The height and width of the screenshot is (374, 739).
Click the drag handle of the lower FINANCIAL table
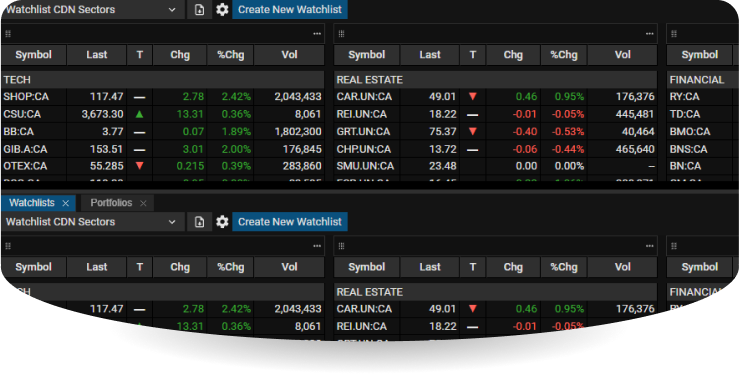pyautogui.click(x=674, y=246)
